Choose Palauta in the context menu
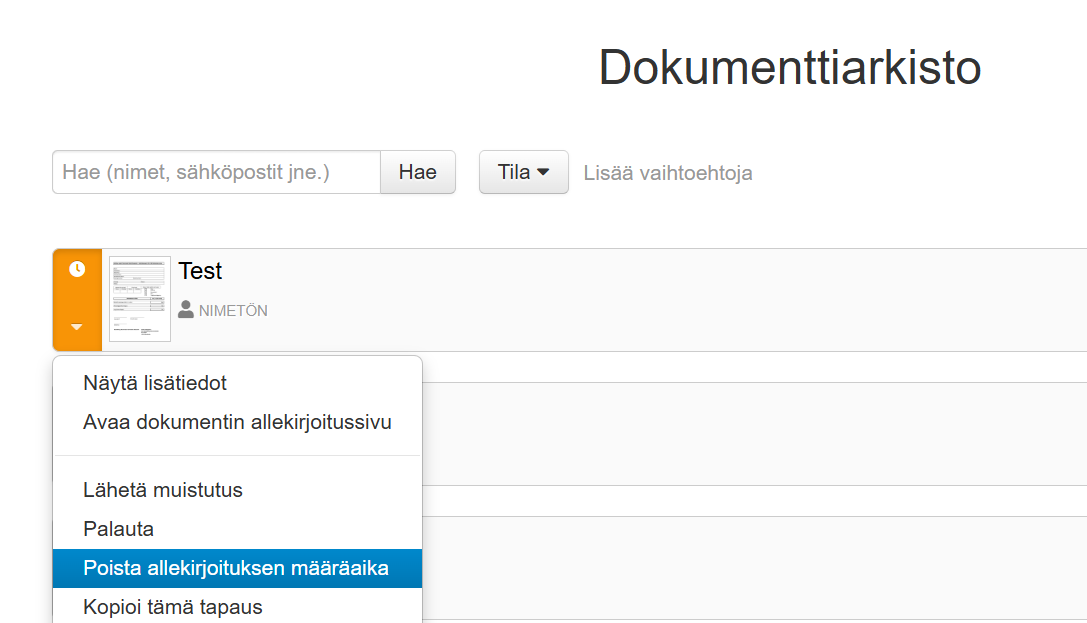This screenshot has height=623, width=1087. [237, 529]
